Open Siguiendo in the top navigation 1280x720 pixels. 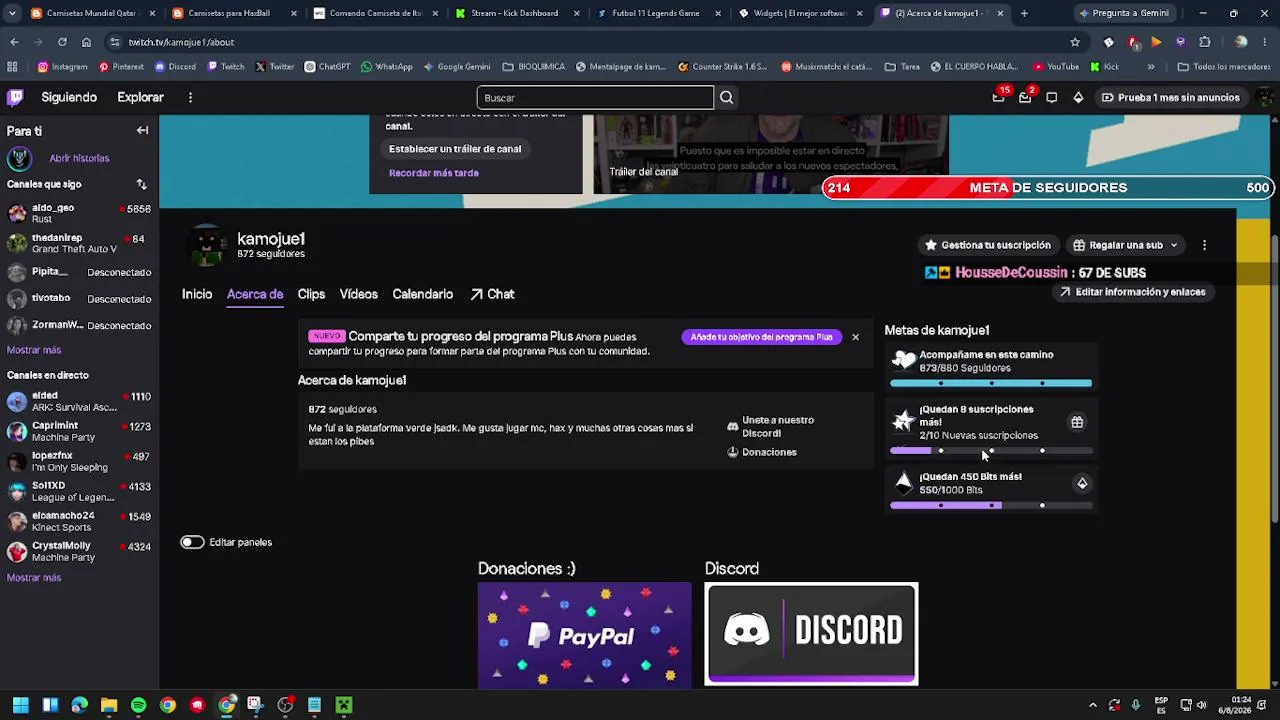click(69, 97)
